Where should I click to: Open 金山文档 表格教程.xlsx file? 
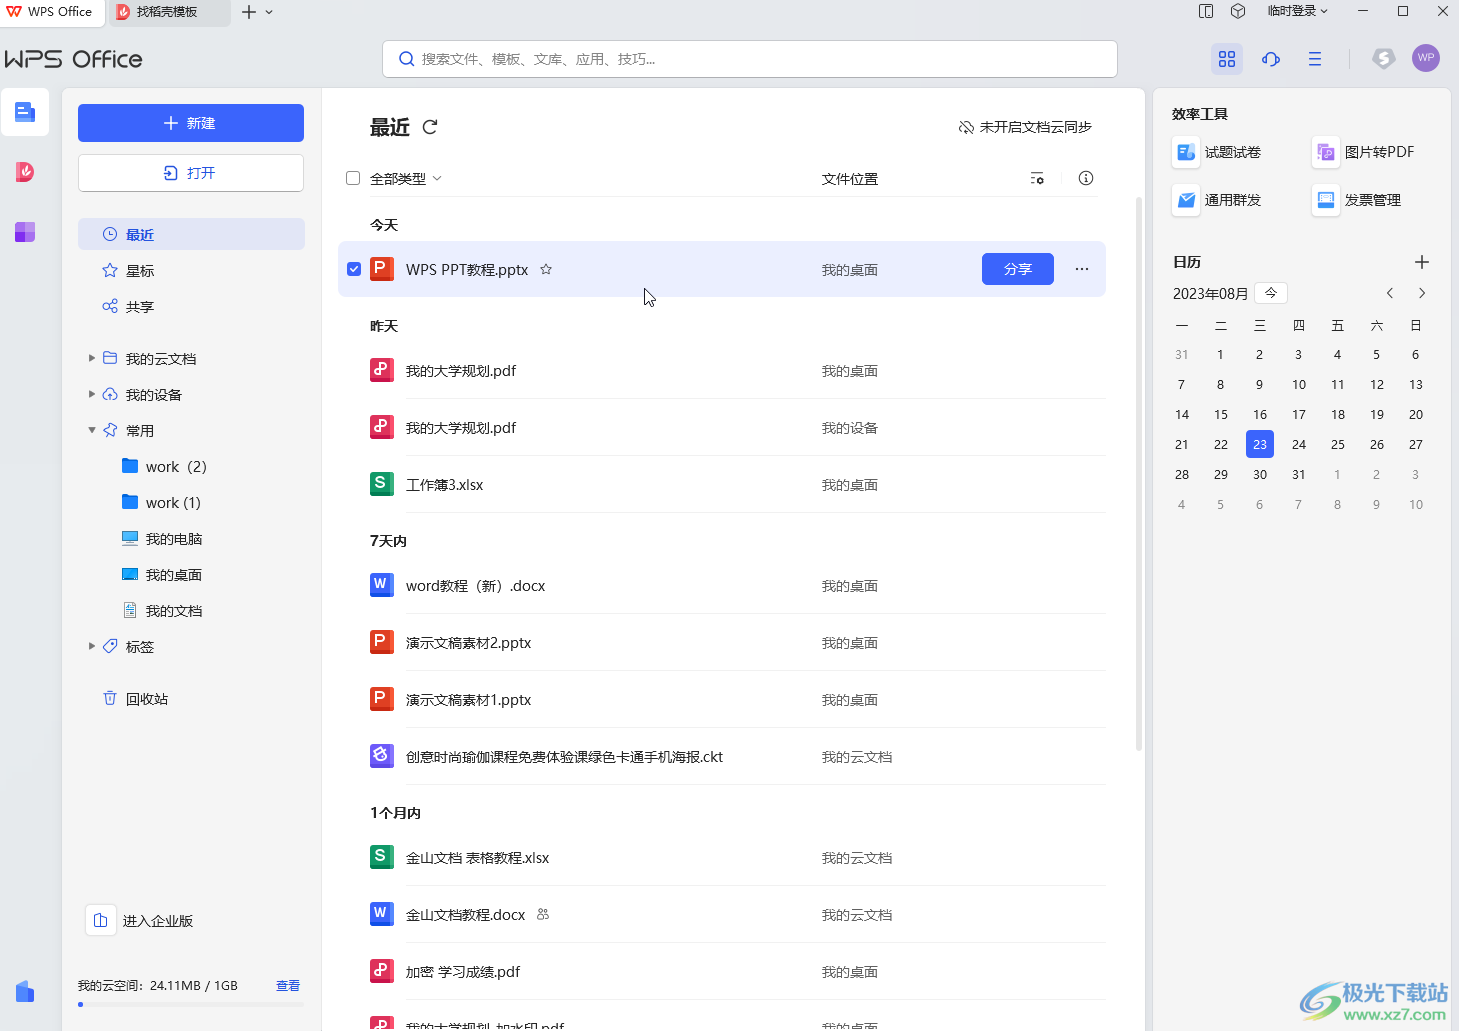[722, 857]
